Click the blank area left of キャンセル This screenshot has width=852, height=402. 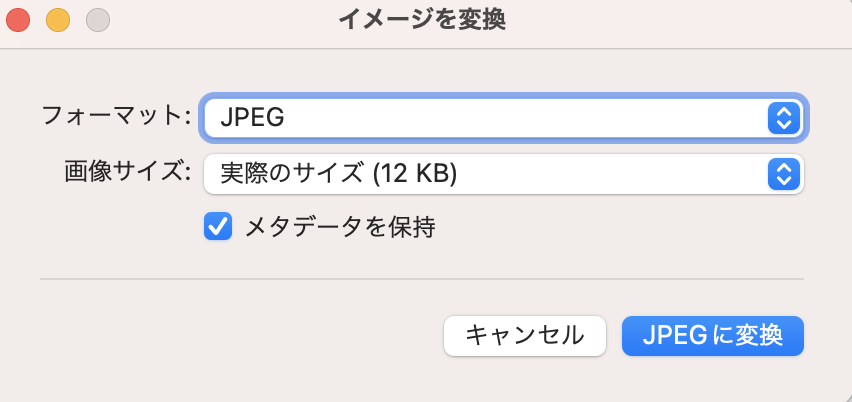[240, 335]
